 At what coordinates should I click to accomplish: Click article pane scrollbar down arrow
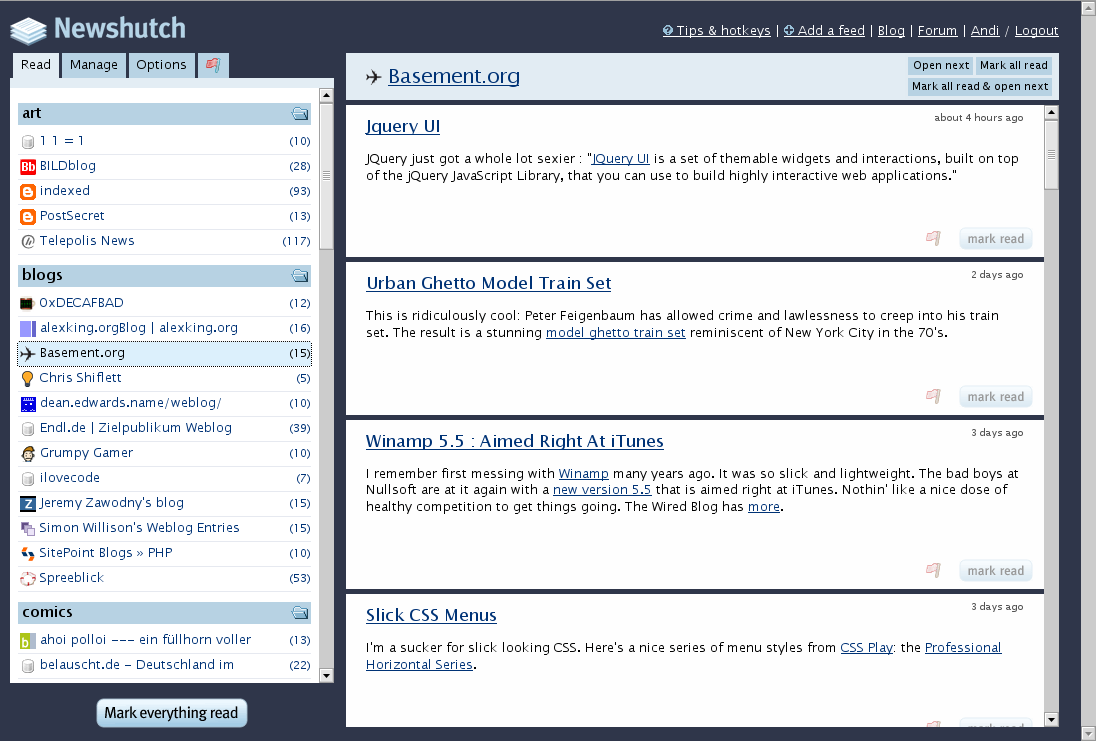point(1051,719)
